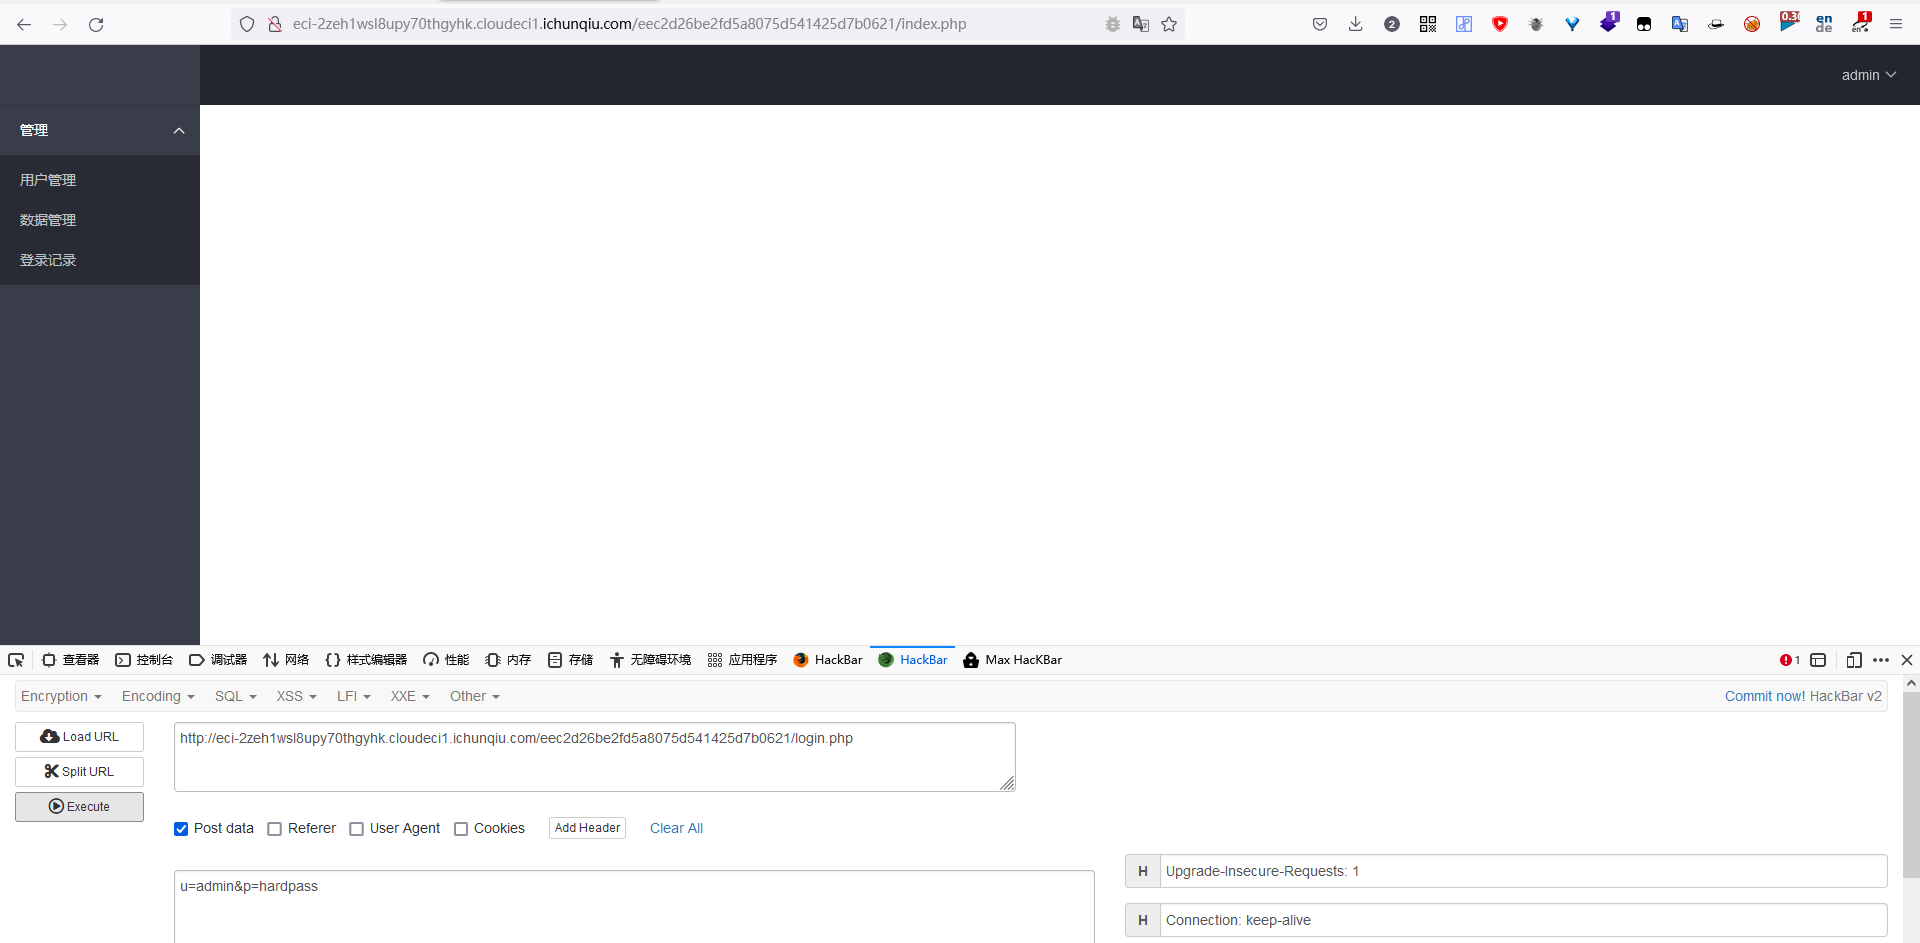The image size is (1920, 943).
Task: Open 数据管理 in the sidebar
Action: pyautogui.click(x=100, y=220)
